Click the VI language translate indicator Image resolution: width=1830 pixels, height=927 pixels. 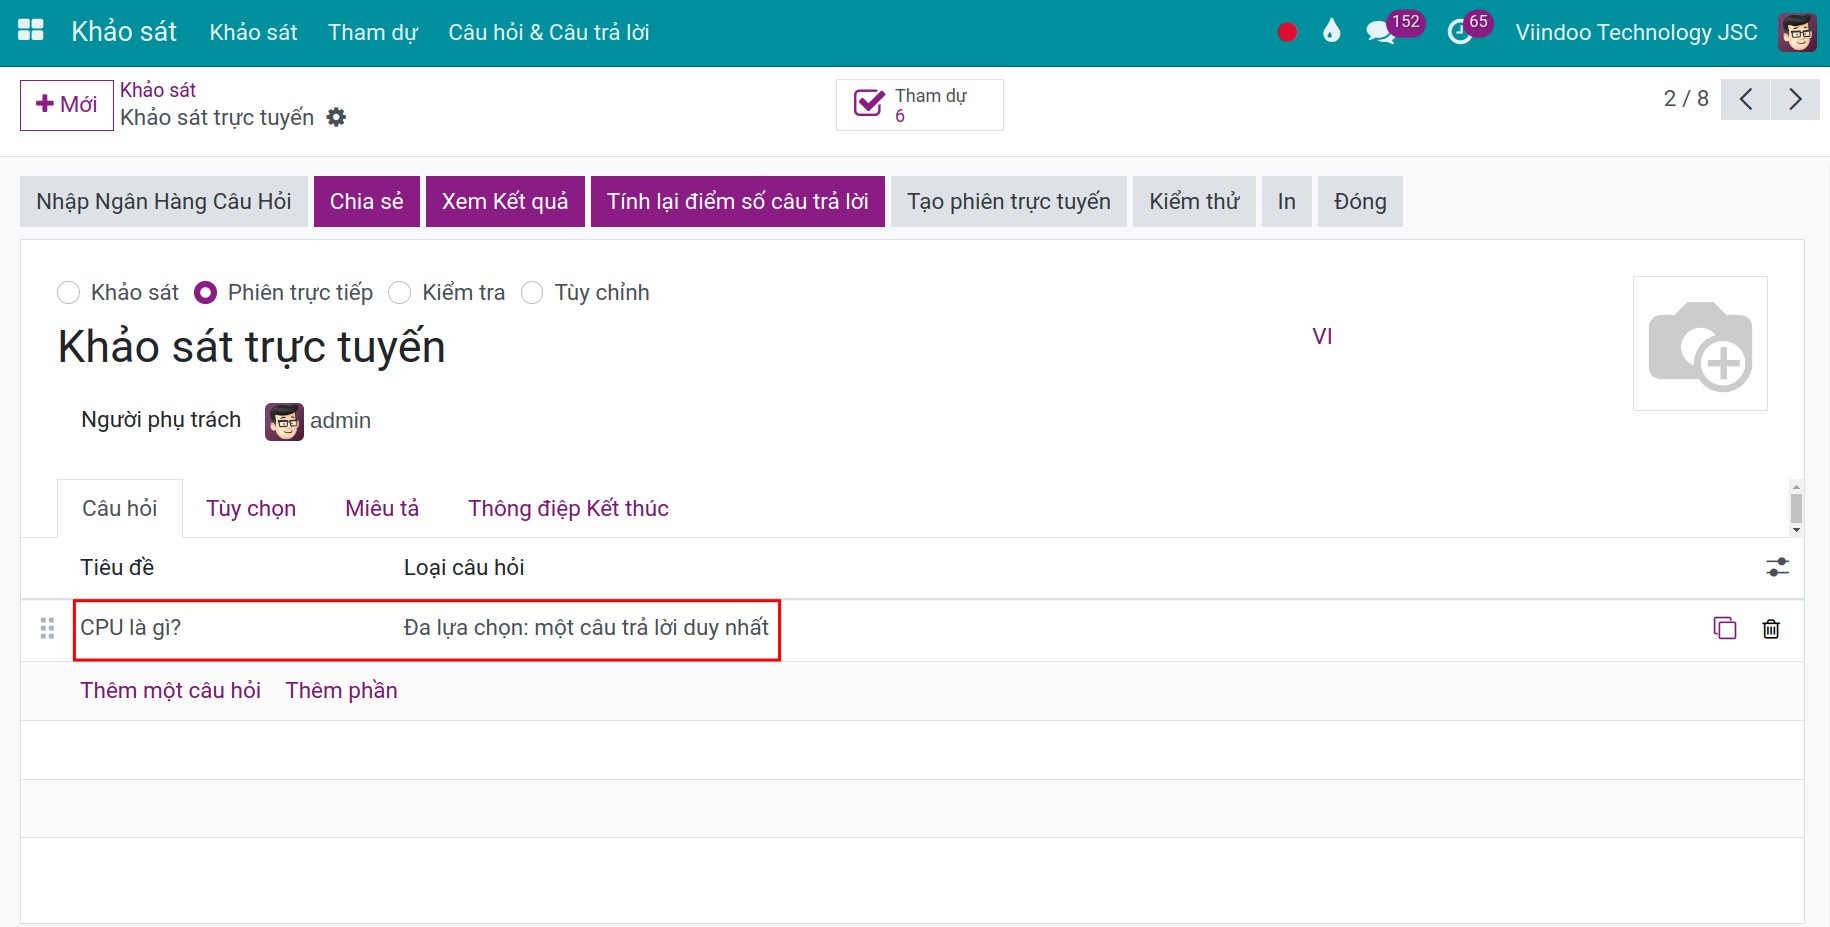(x=1322, y=336)
